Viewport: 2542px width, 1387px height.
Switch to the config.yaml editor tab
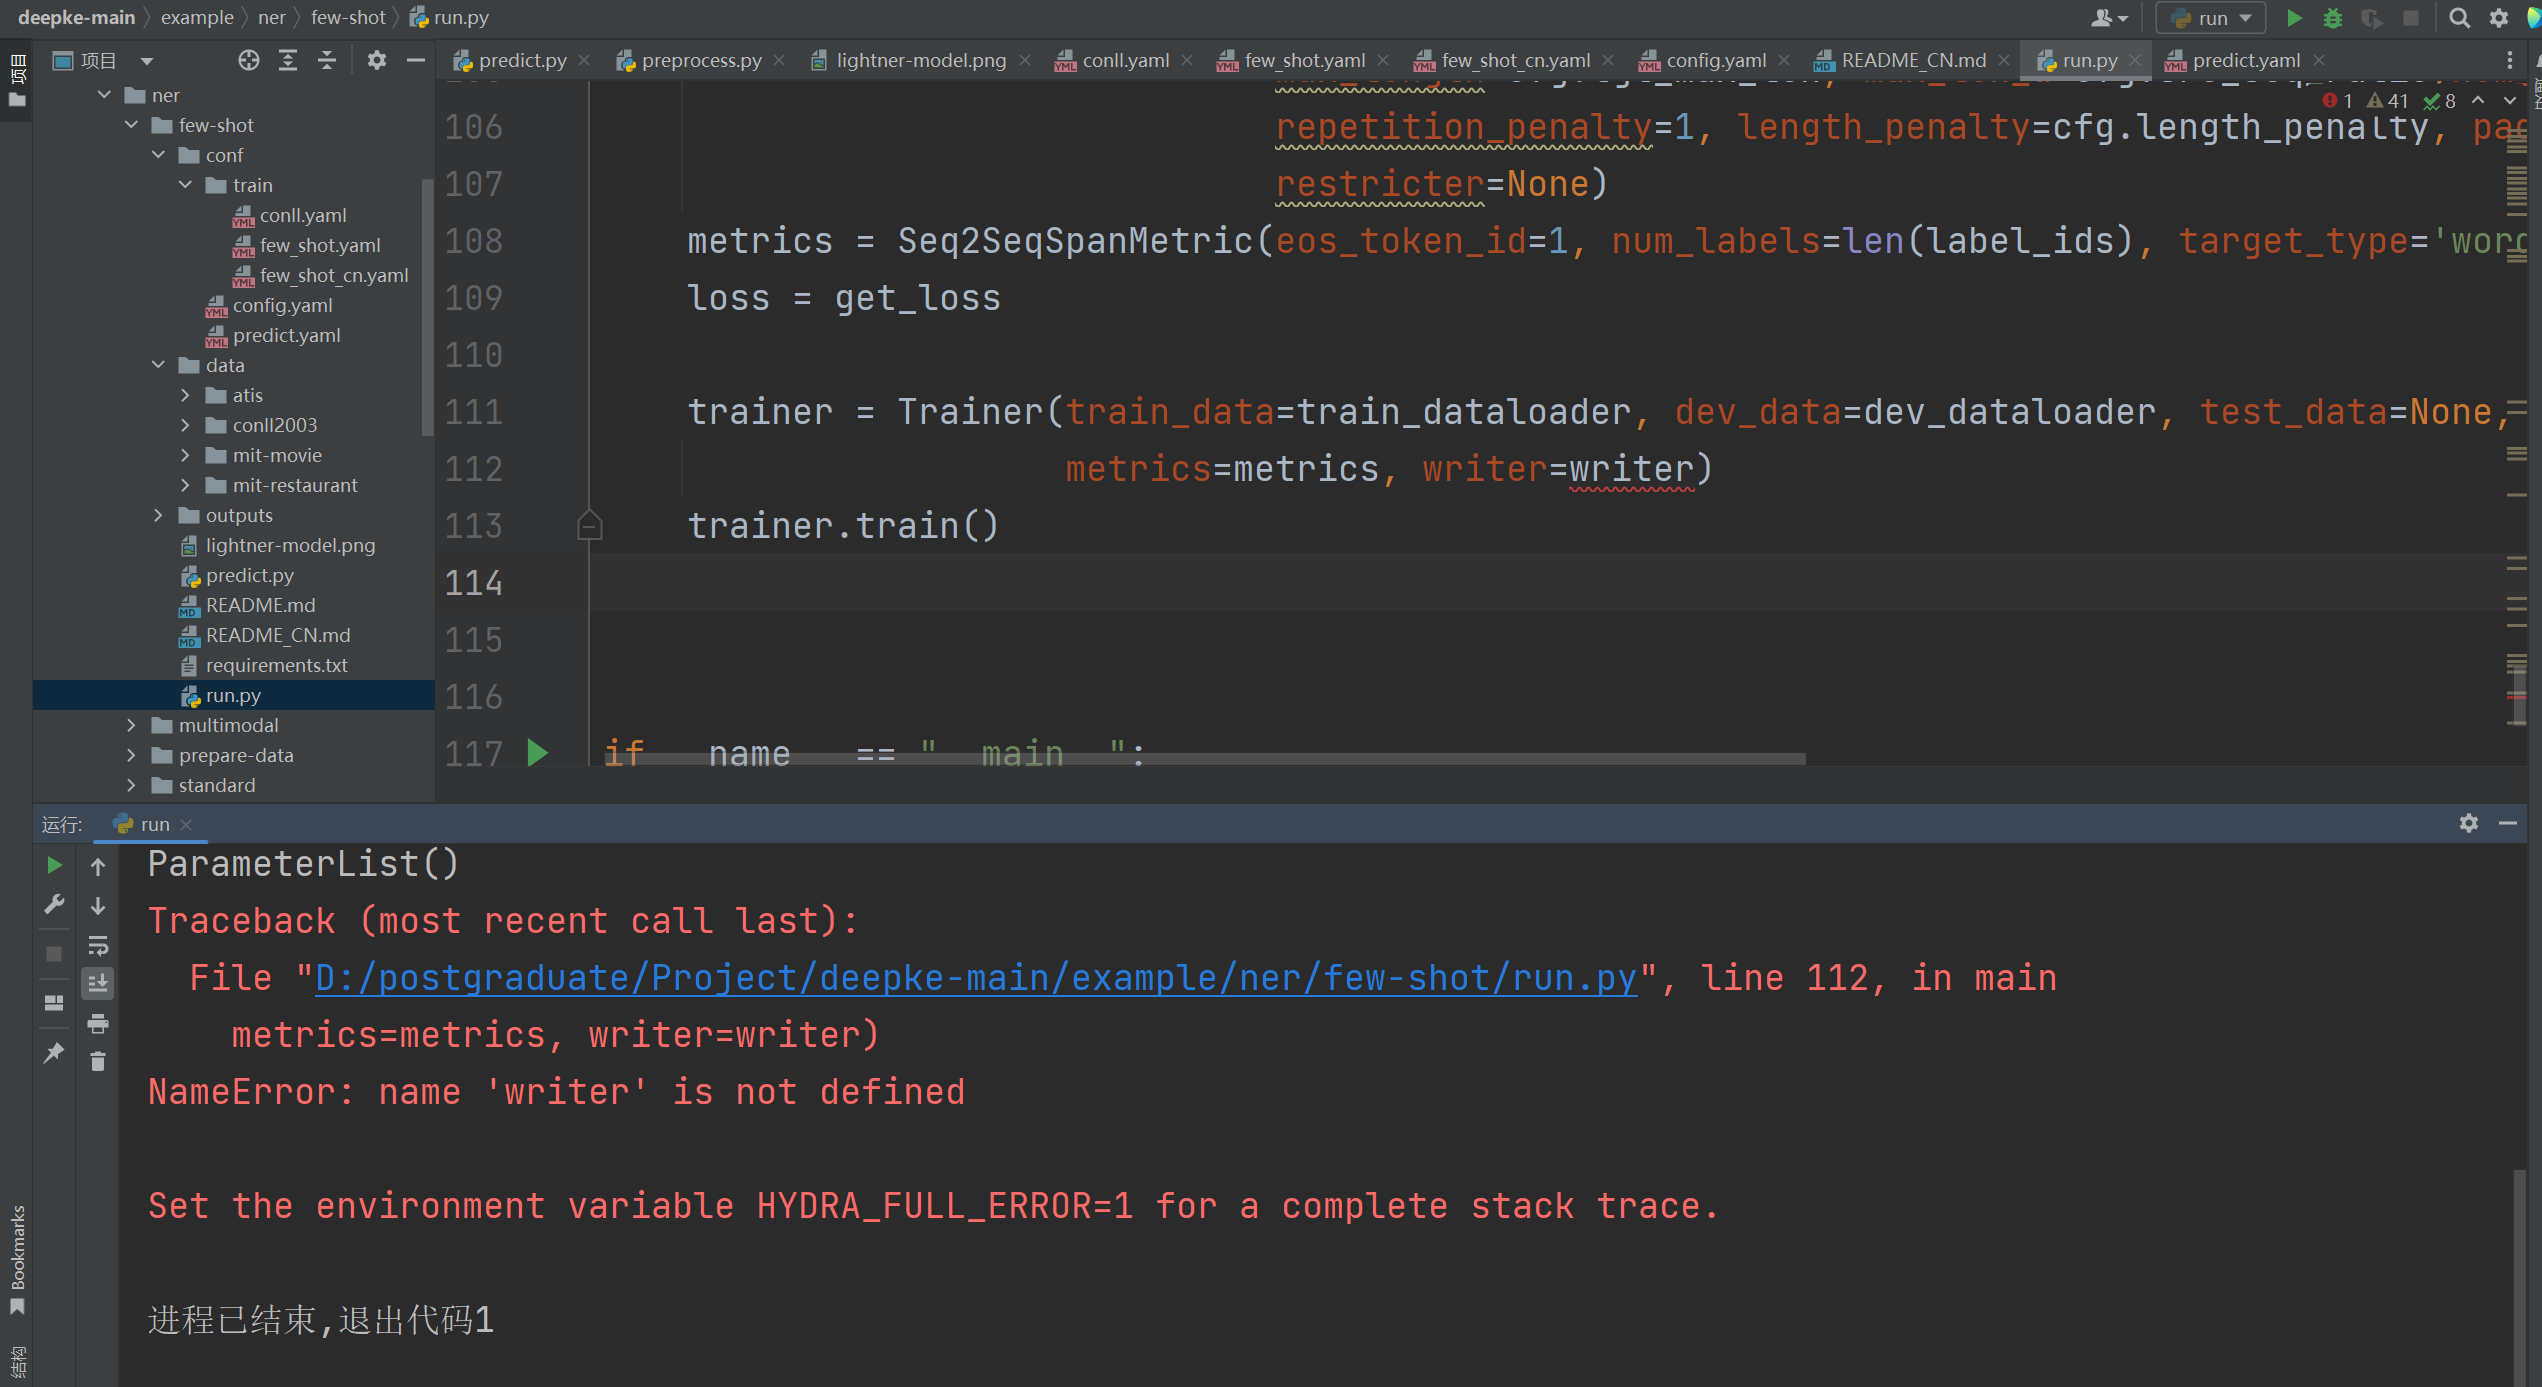[x=1715, y=61]
